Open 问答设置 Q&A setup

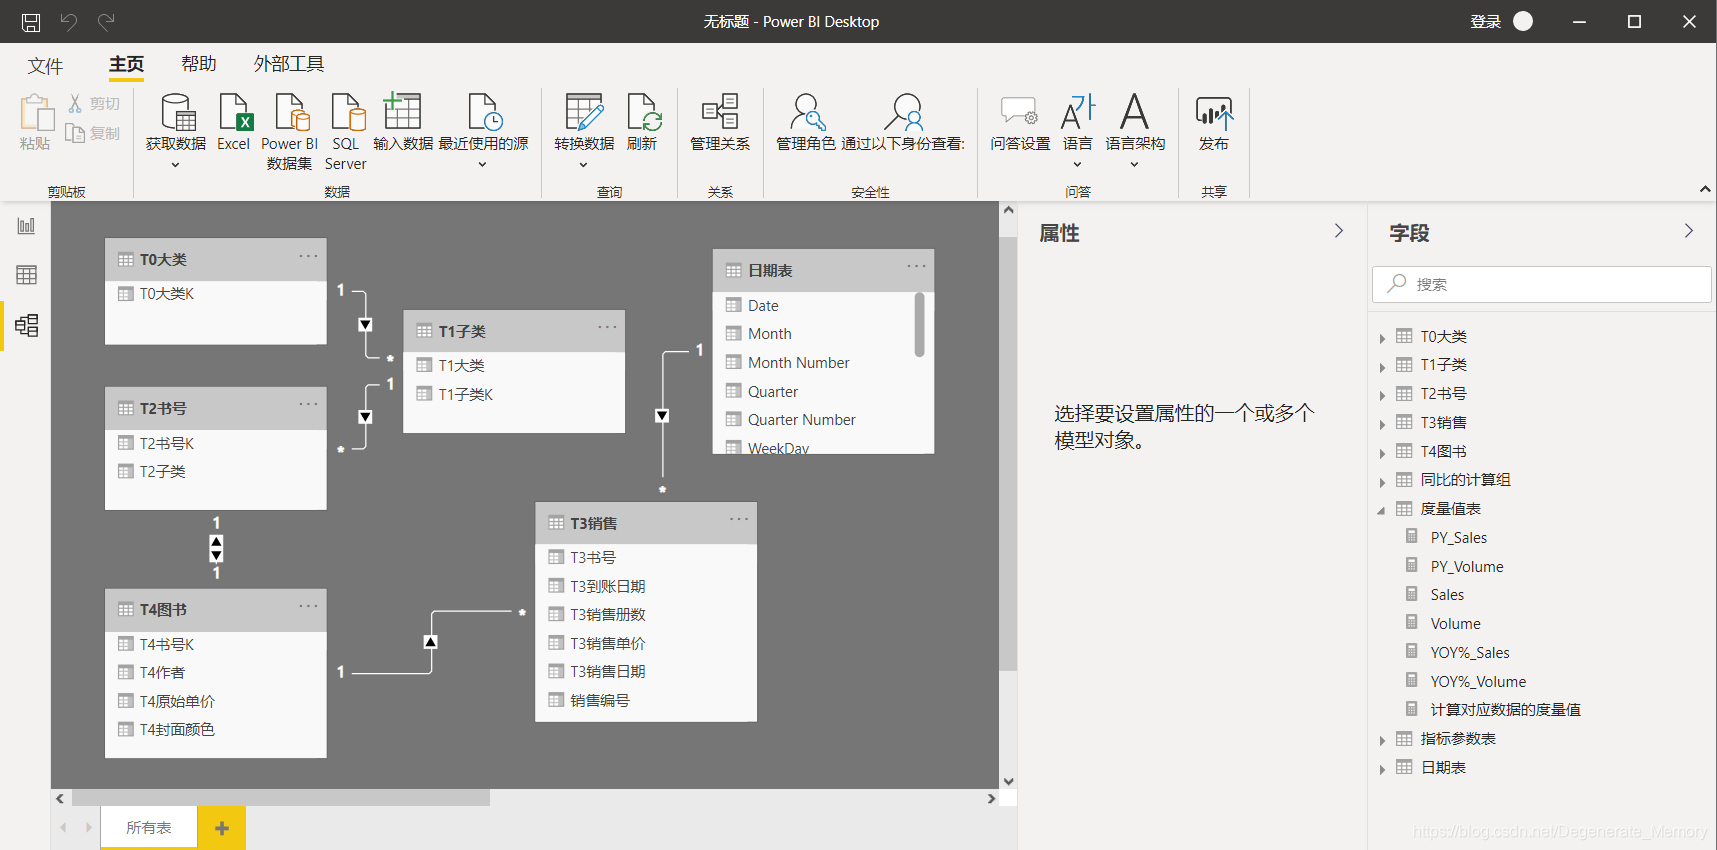1020,122
